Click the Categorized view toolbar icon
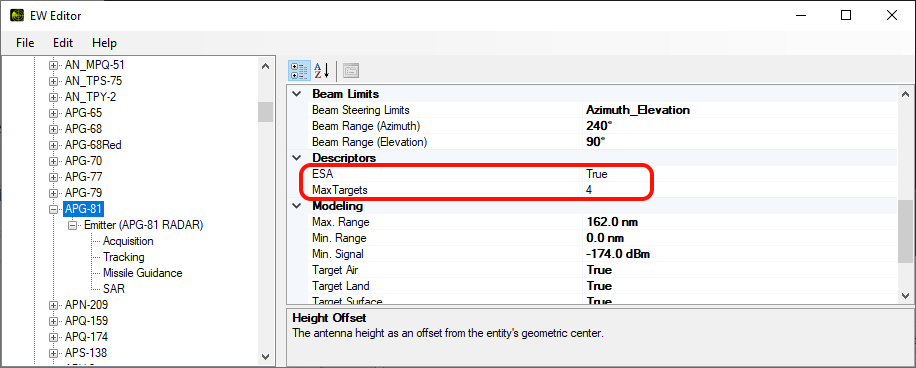916x368 pixels. (300, 71)
